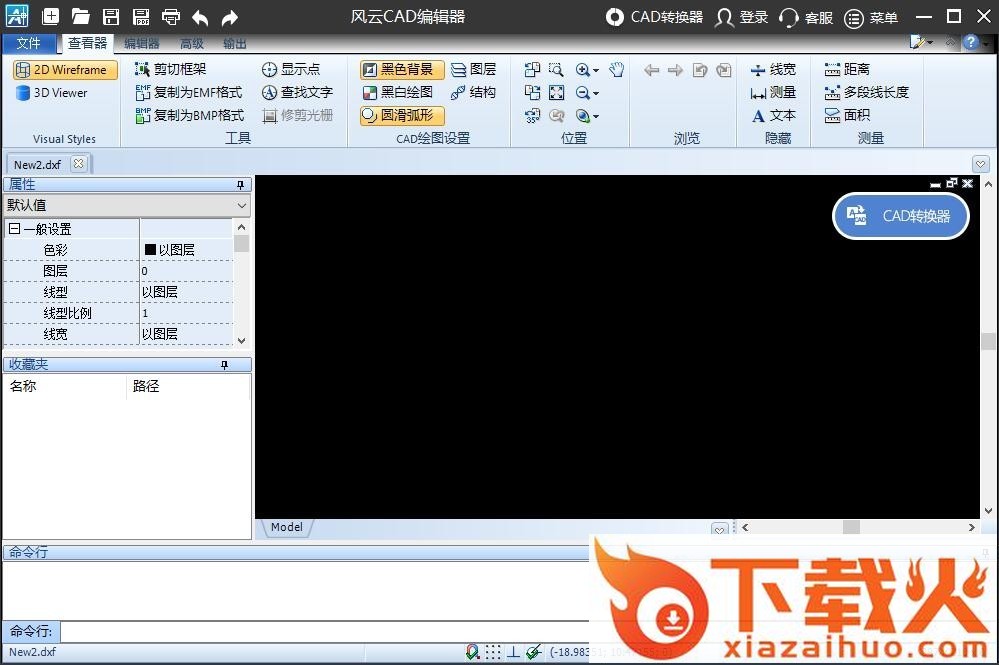Select the 查找文字 find text tool

coord(297,93)
